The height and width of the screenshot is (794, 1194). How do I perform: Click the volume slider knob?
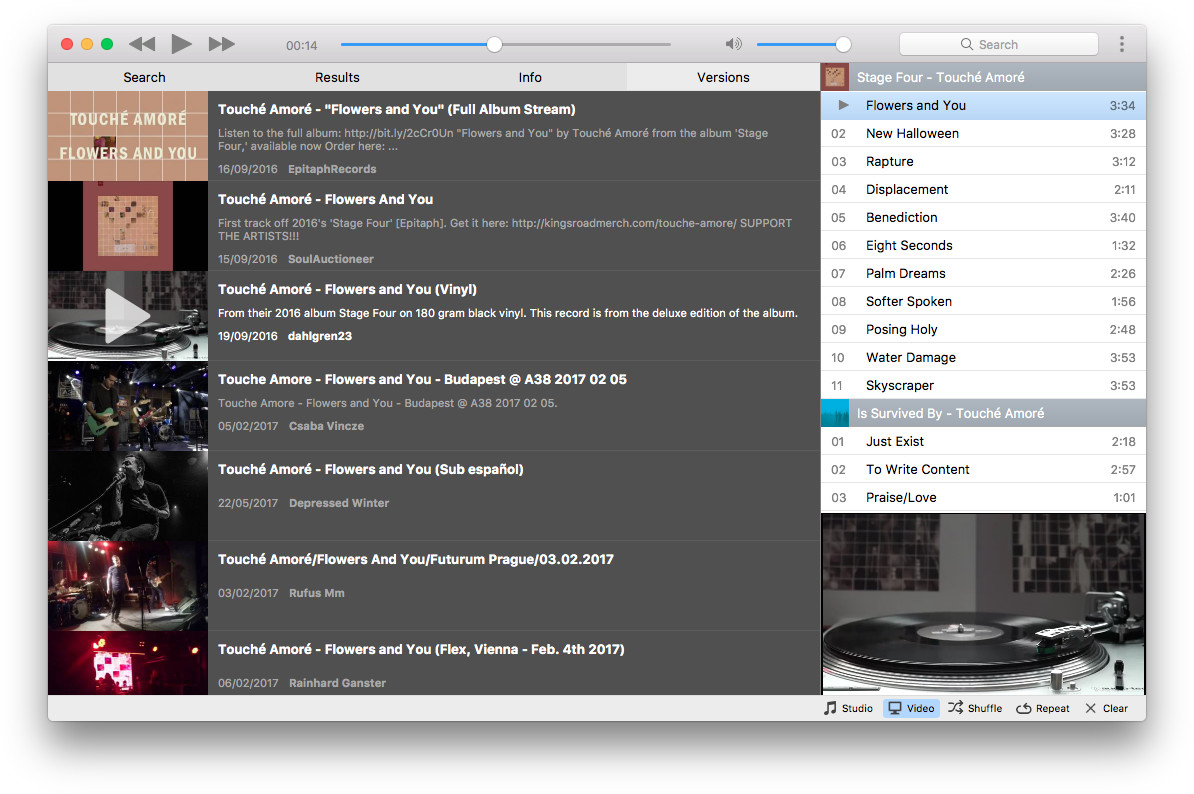click(843, 44)
